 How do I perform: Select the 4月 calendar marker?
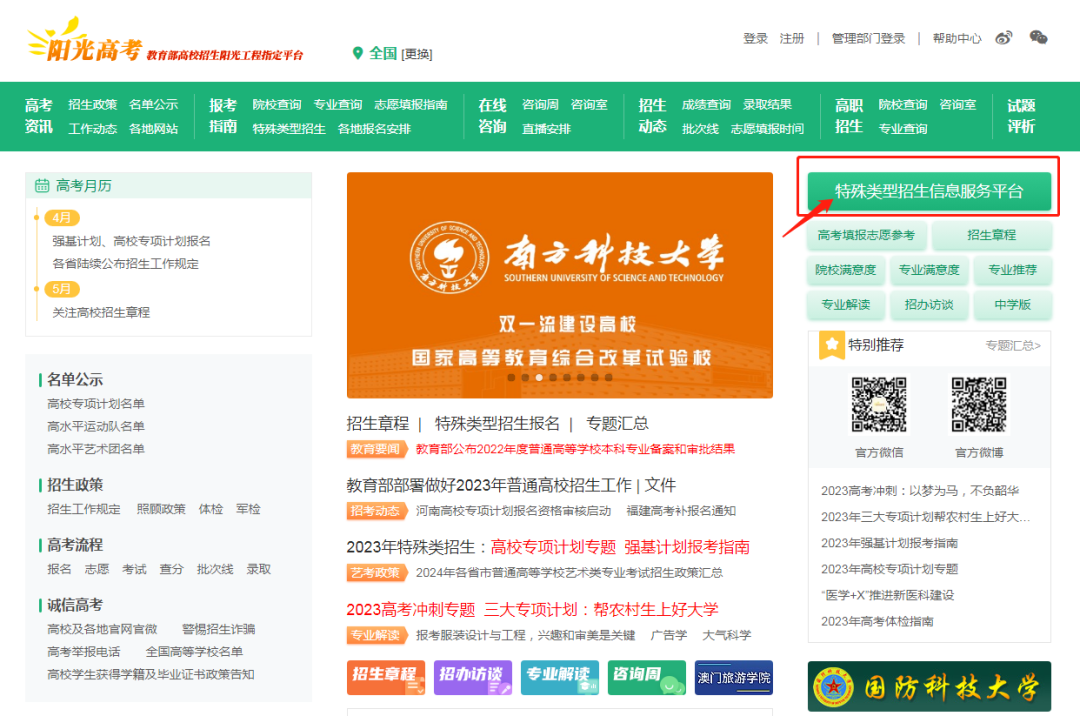pyautogui.click(x=62, y=218)
